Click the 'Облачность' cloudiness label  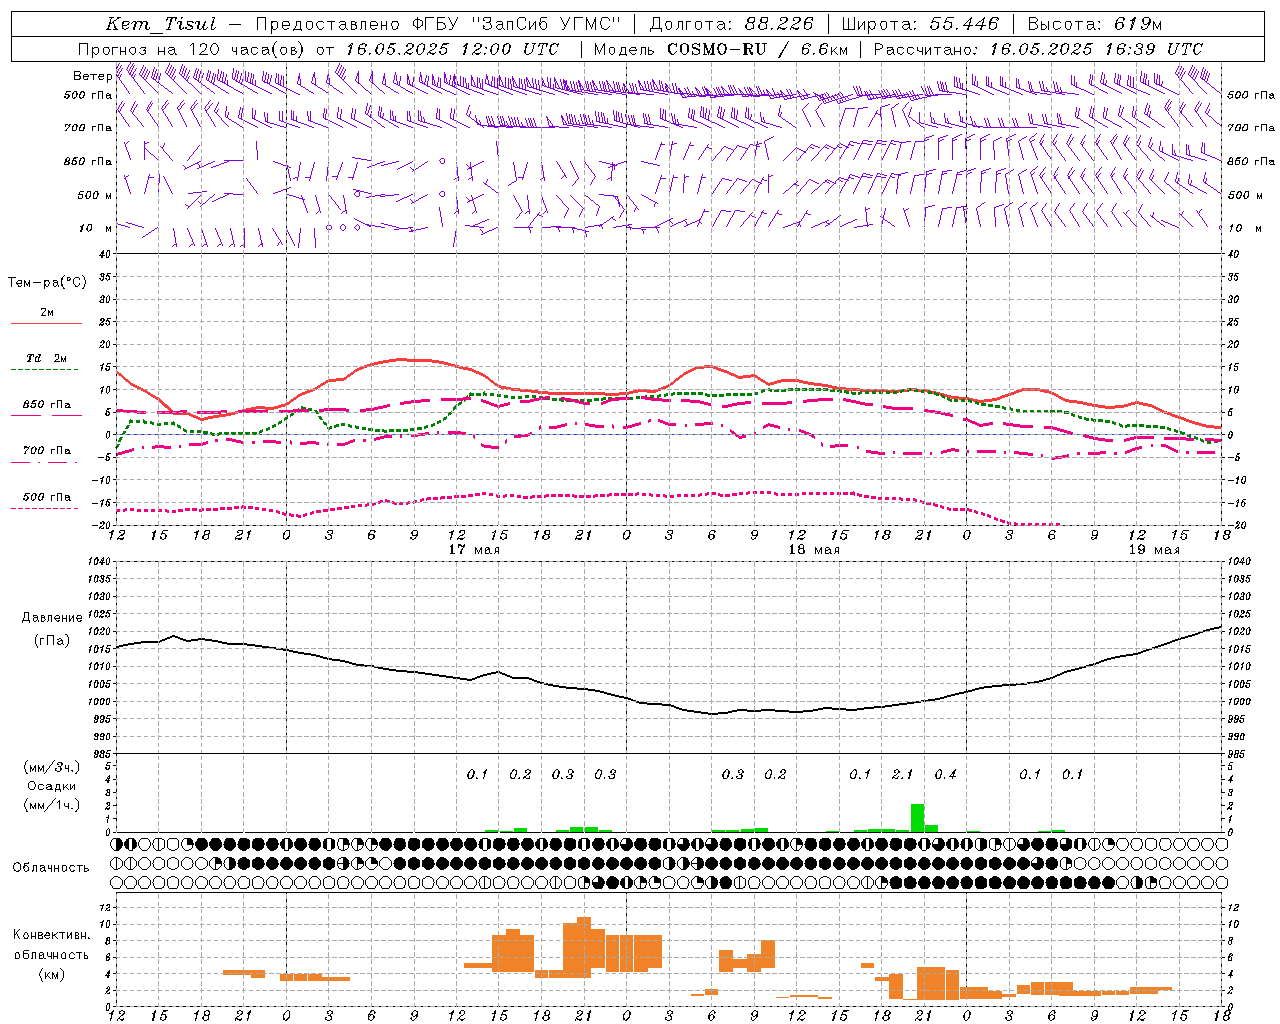point(51,868)
